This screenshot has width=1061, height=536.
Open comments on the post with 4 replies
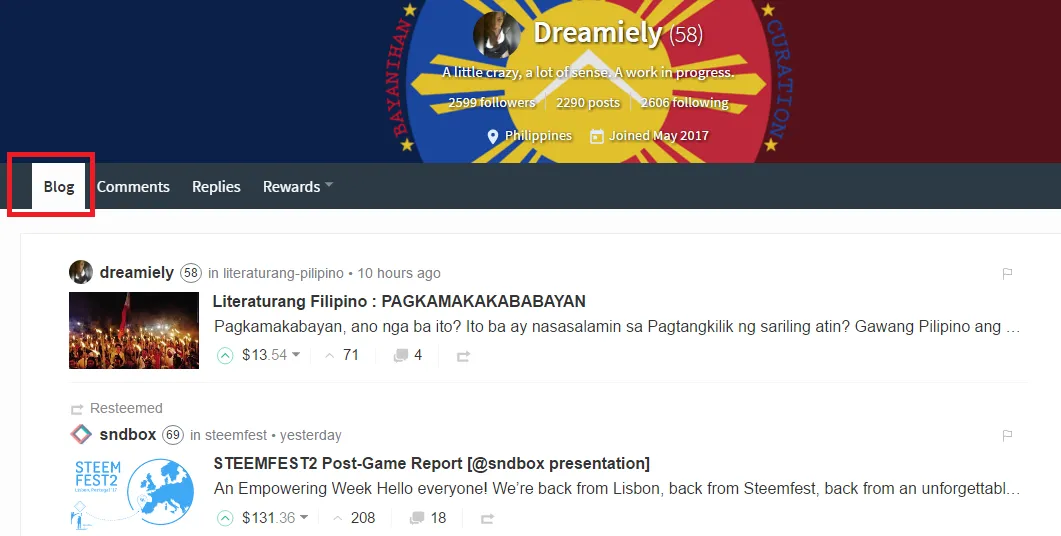pyautogui.click(x=408, y=355)
